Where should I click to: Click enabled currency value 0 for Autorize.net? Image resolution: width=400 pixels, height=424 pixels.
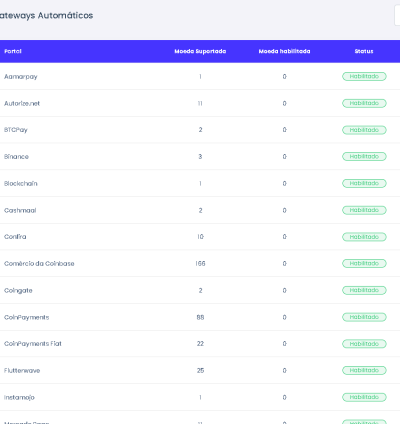tap(284, 103)
